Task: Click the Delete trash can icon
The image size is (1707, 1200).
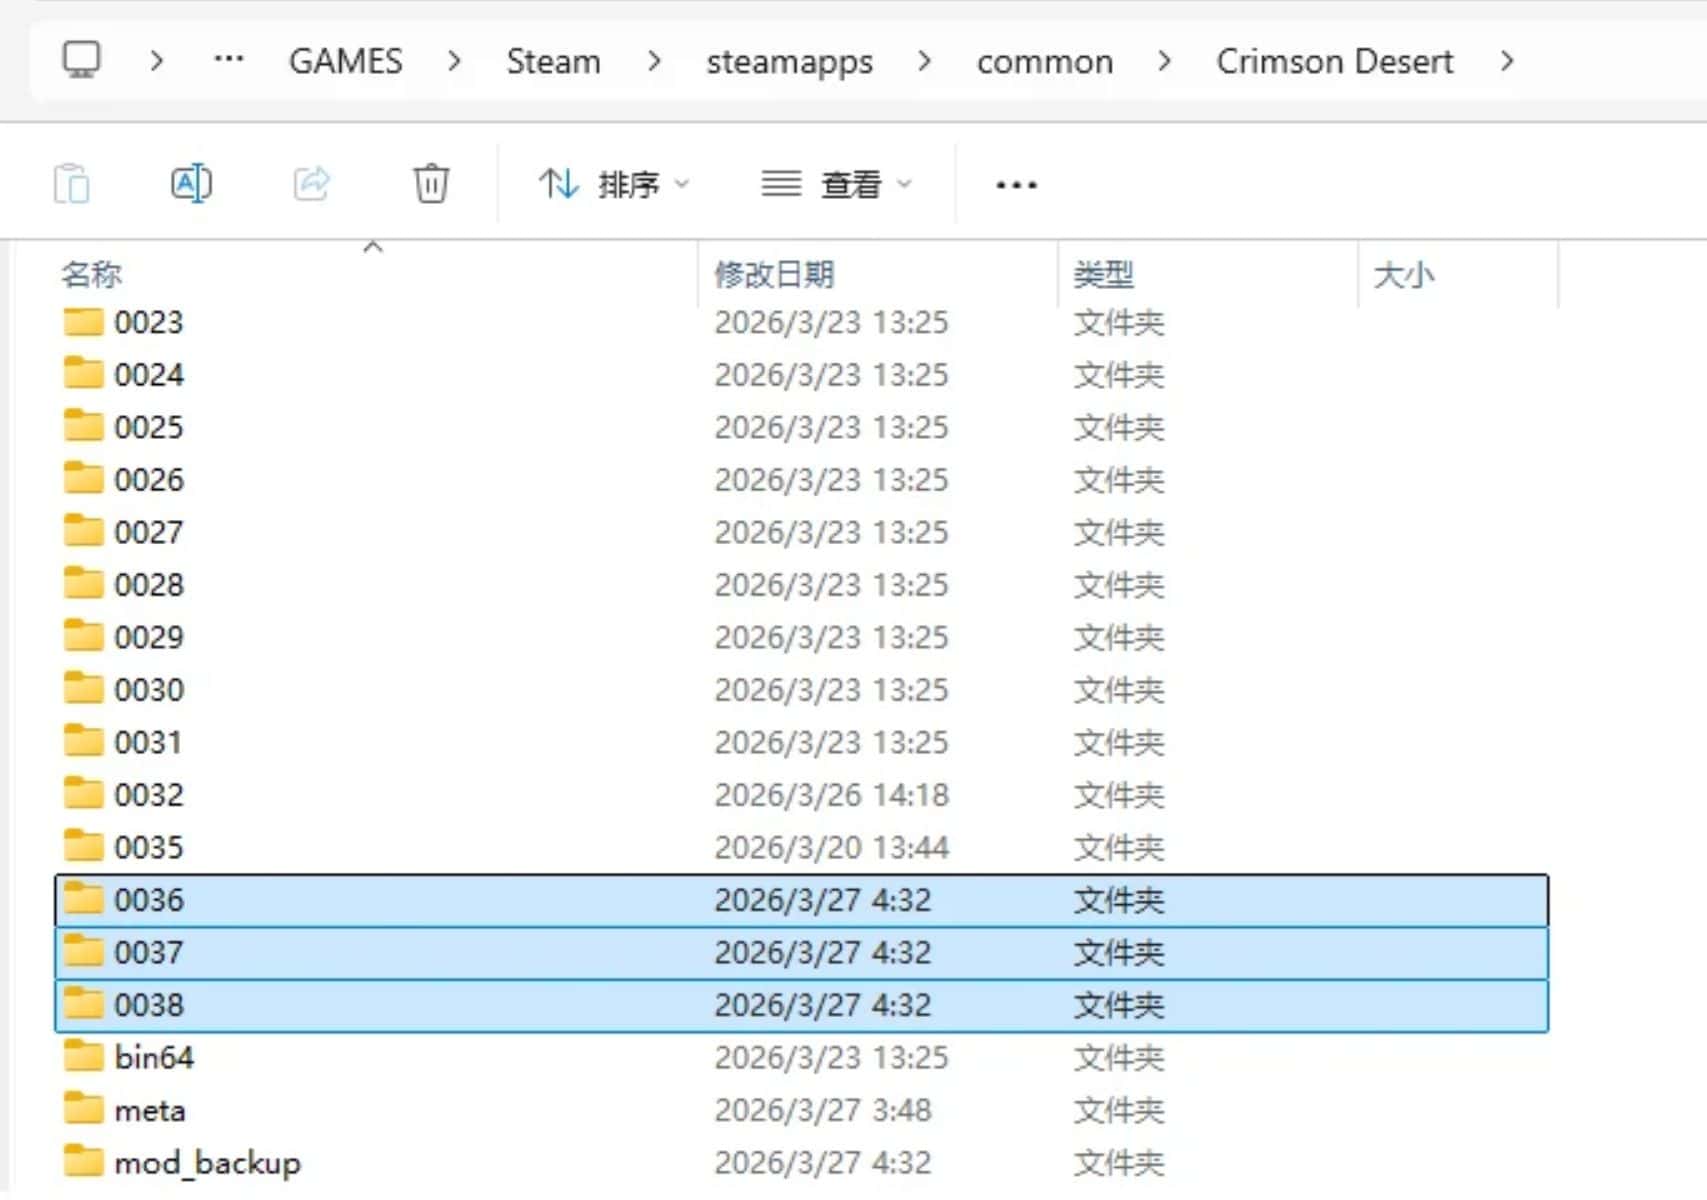Action: click(x=431, y=184)
